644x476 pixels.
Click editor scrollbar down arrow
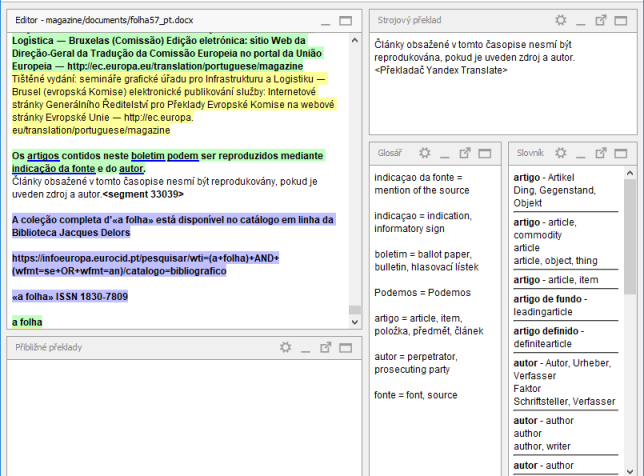pyautogui.click(x=355, y=322)
